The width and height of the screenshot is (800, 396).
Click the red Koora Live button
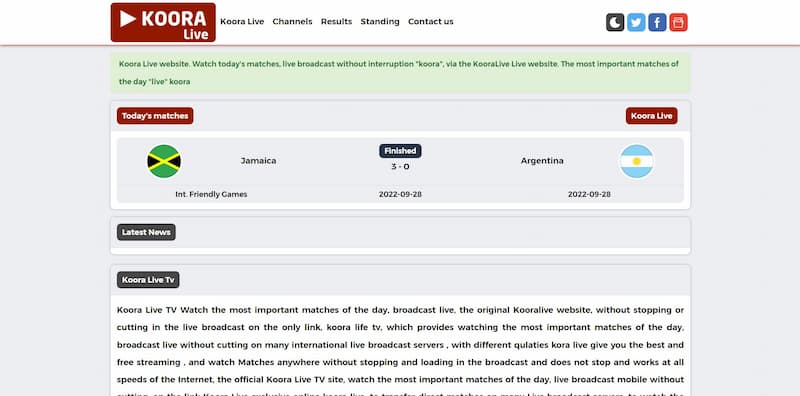click(x=652, y=116)
